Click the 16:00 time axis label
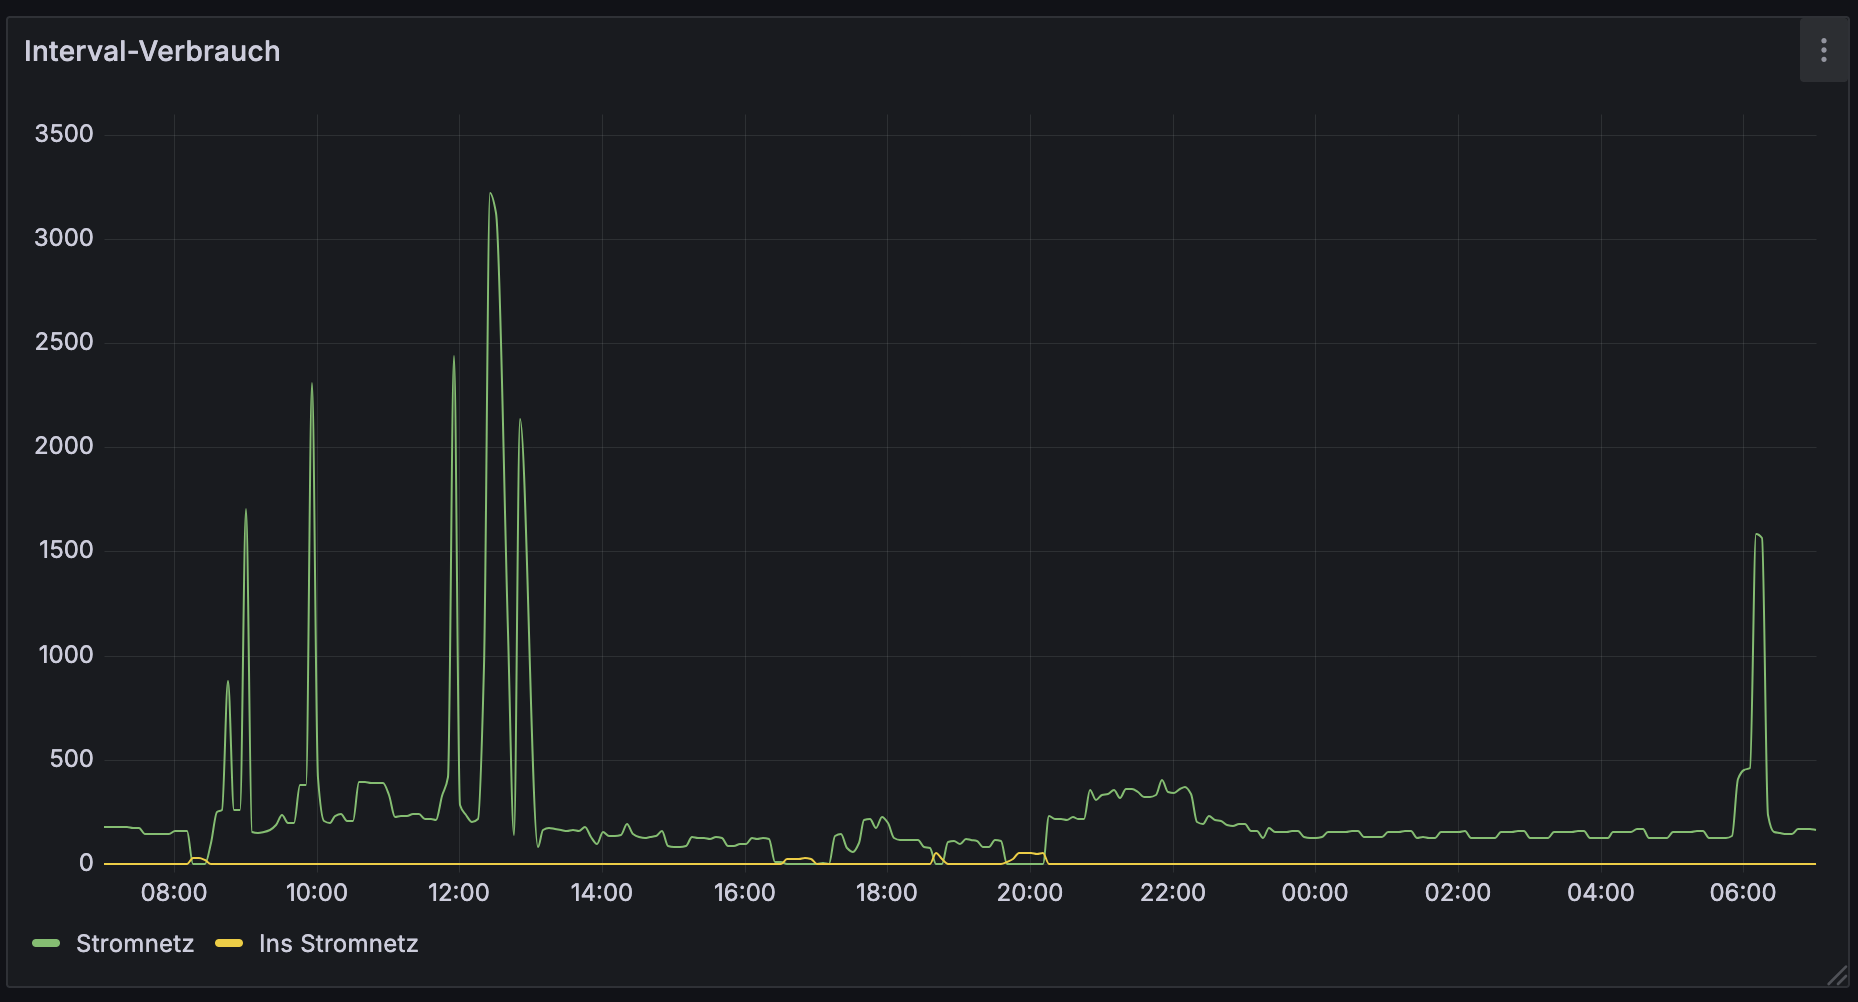1858x1002 pixels. tap(745, 892)
